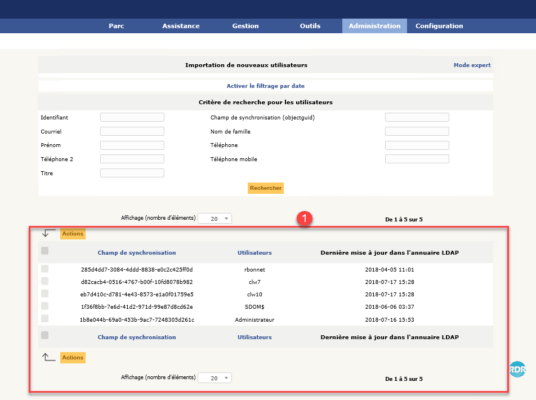Check the select-all box in top header
The width and height of the screenshot is (536, 400).
pos(44,251)
